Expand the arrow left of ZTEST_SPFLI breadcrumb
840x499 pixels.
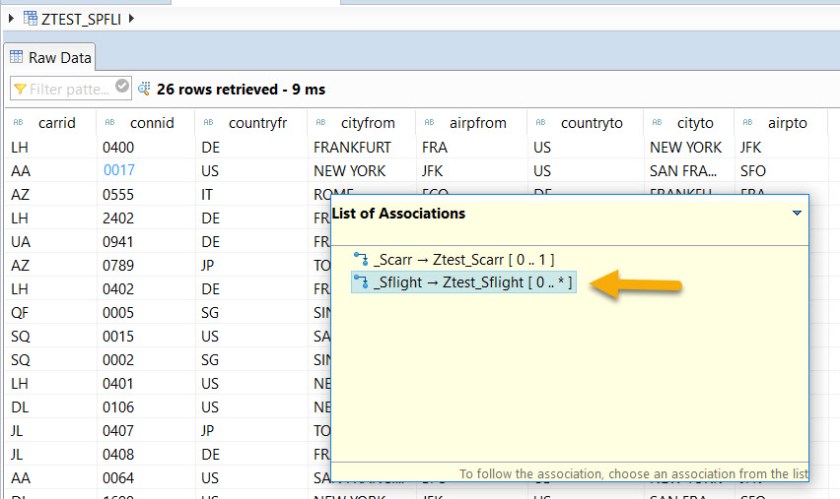pyautogui.click(x=10, y=18)
